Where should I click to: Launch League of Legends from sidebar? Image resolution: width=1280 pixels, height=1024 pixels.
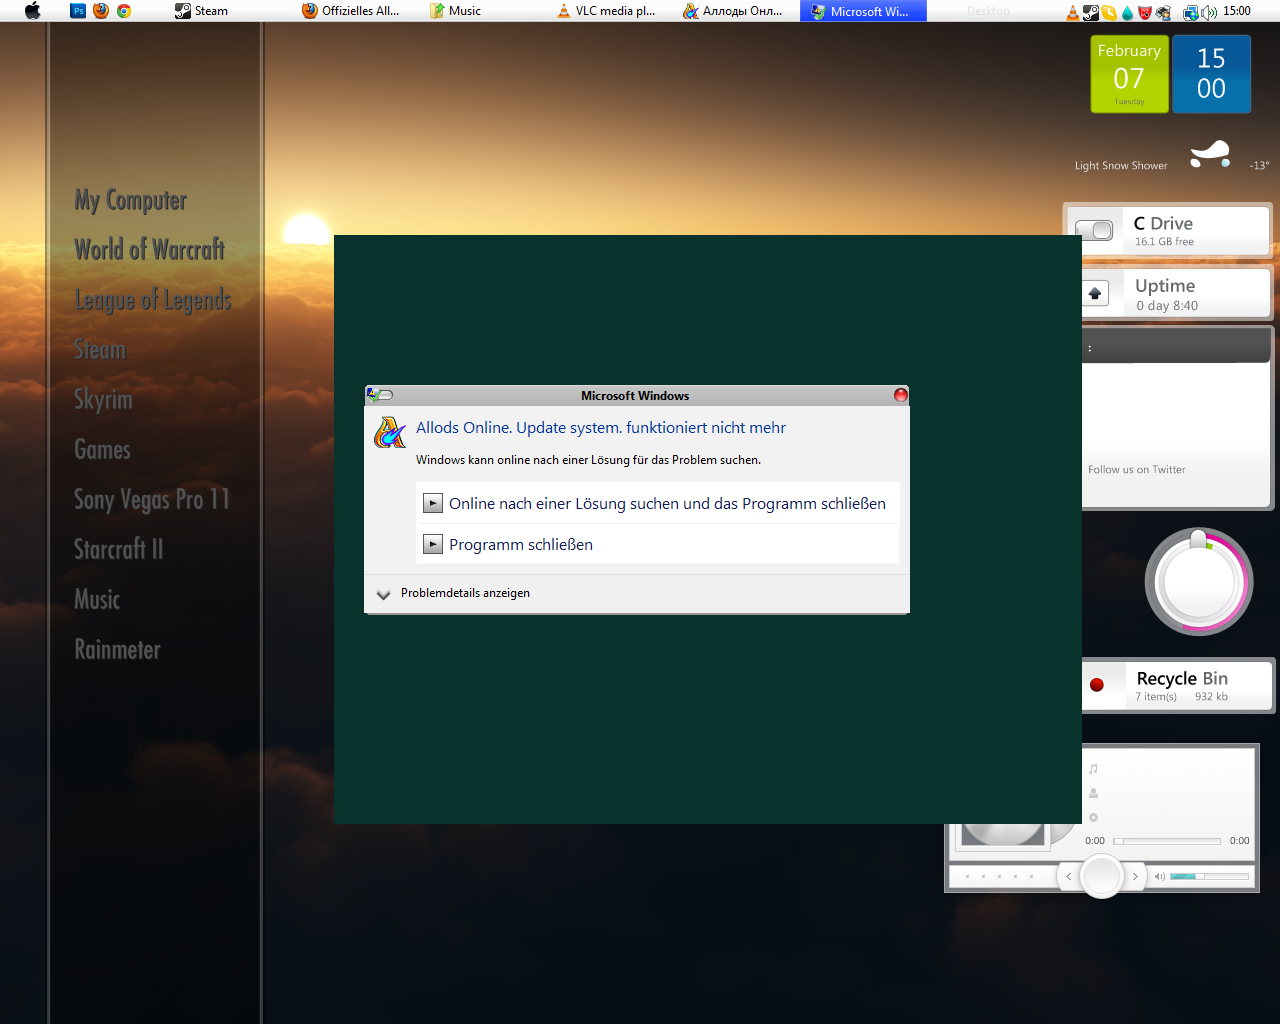click(x=153, y=300)
